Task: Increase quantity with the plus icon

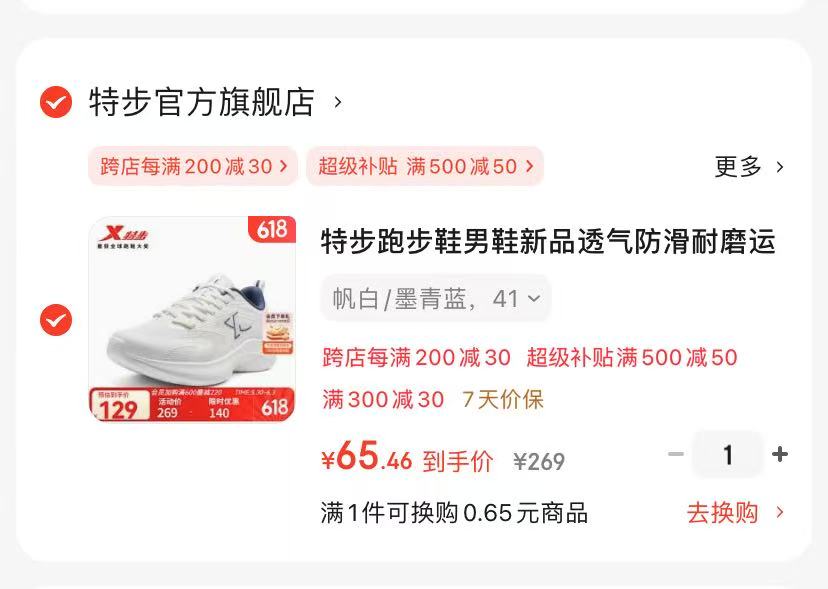Action: point(779,454)
